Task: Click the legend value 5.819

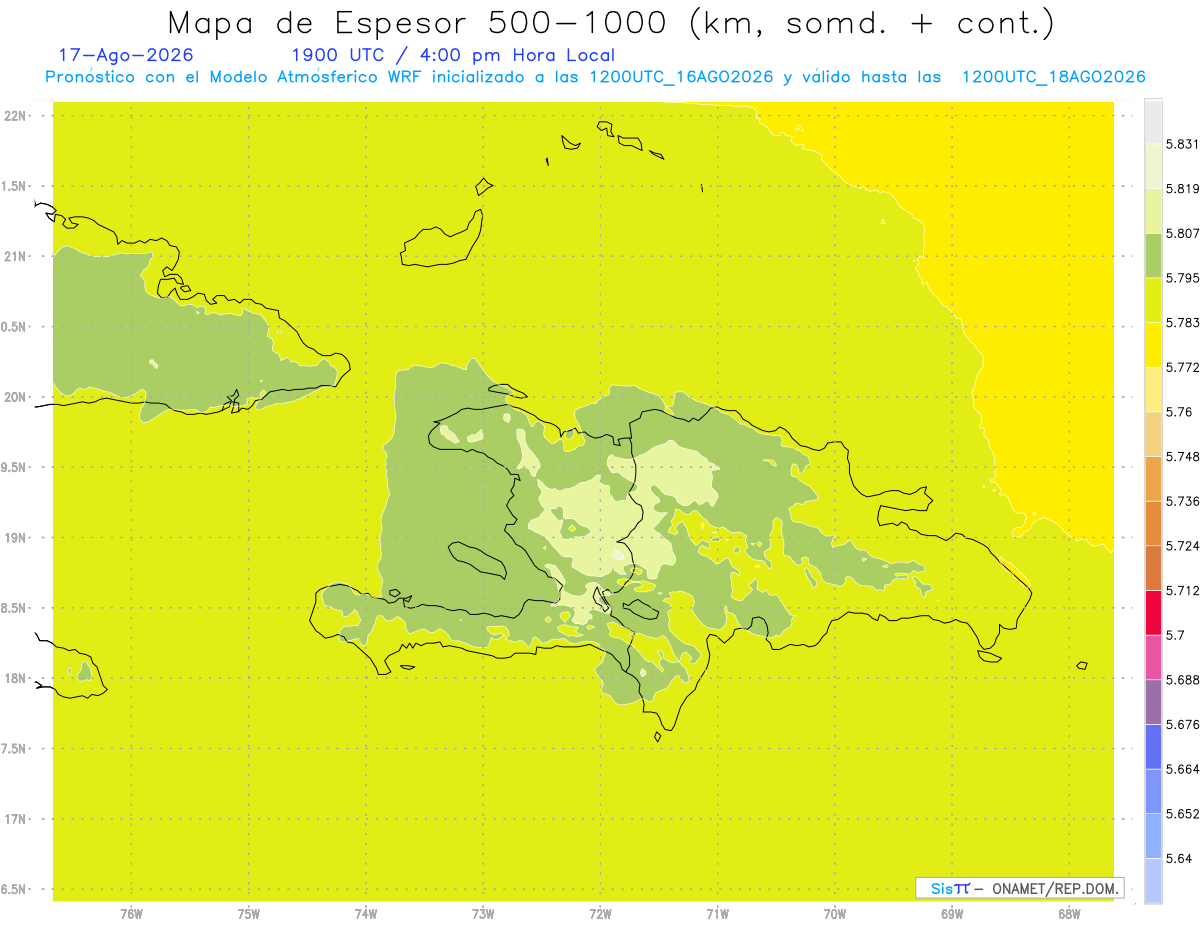Action: coord(1182,189)
